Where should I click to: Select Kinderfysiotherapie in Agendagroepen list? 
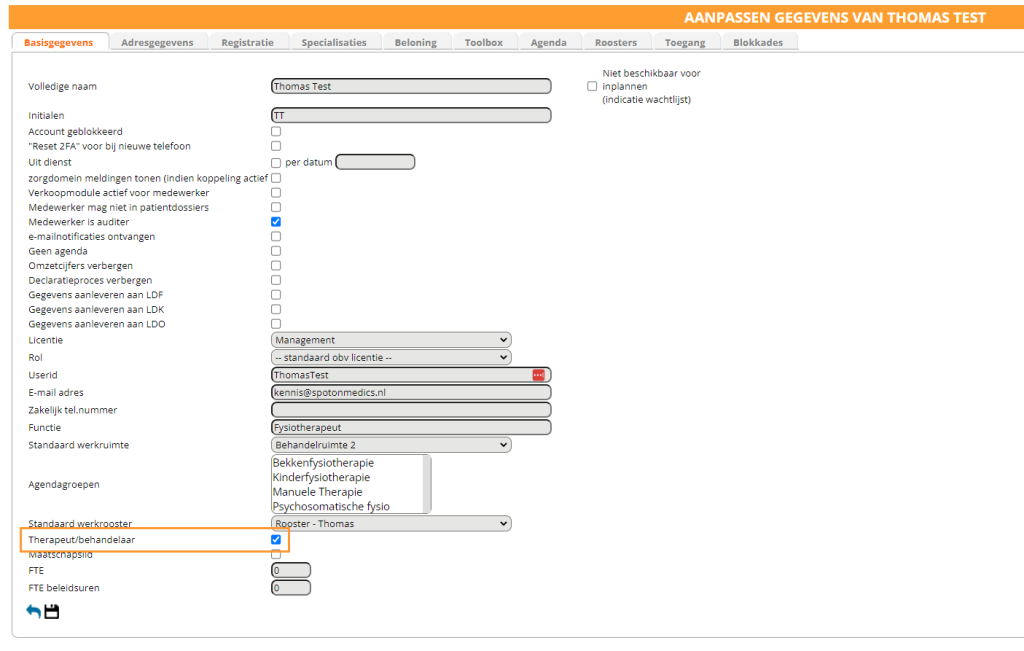[321, 478]
